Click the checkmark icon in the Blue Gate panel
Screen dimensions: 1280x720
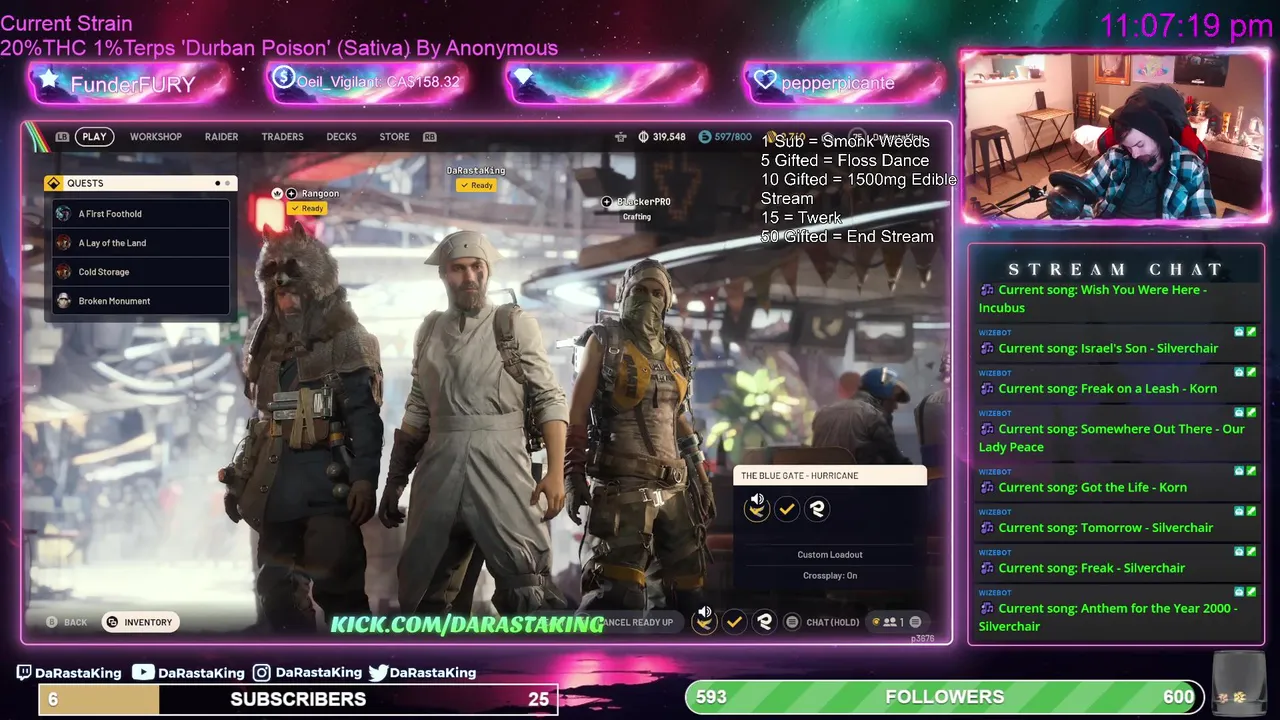[x=787, y=509]
